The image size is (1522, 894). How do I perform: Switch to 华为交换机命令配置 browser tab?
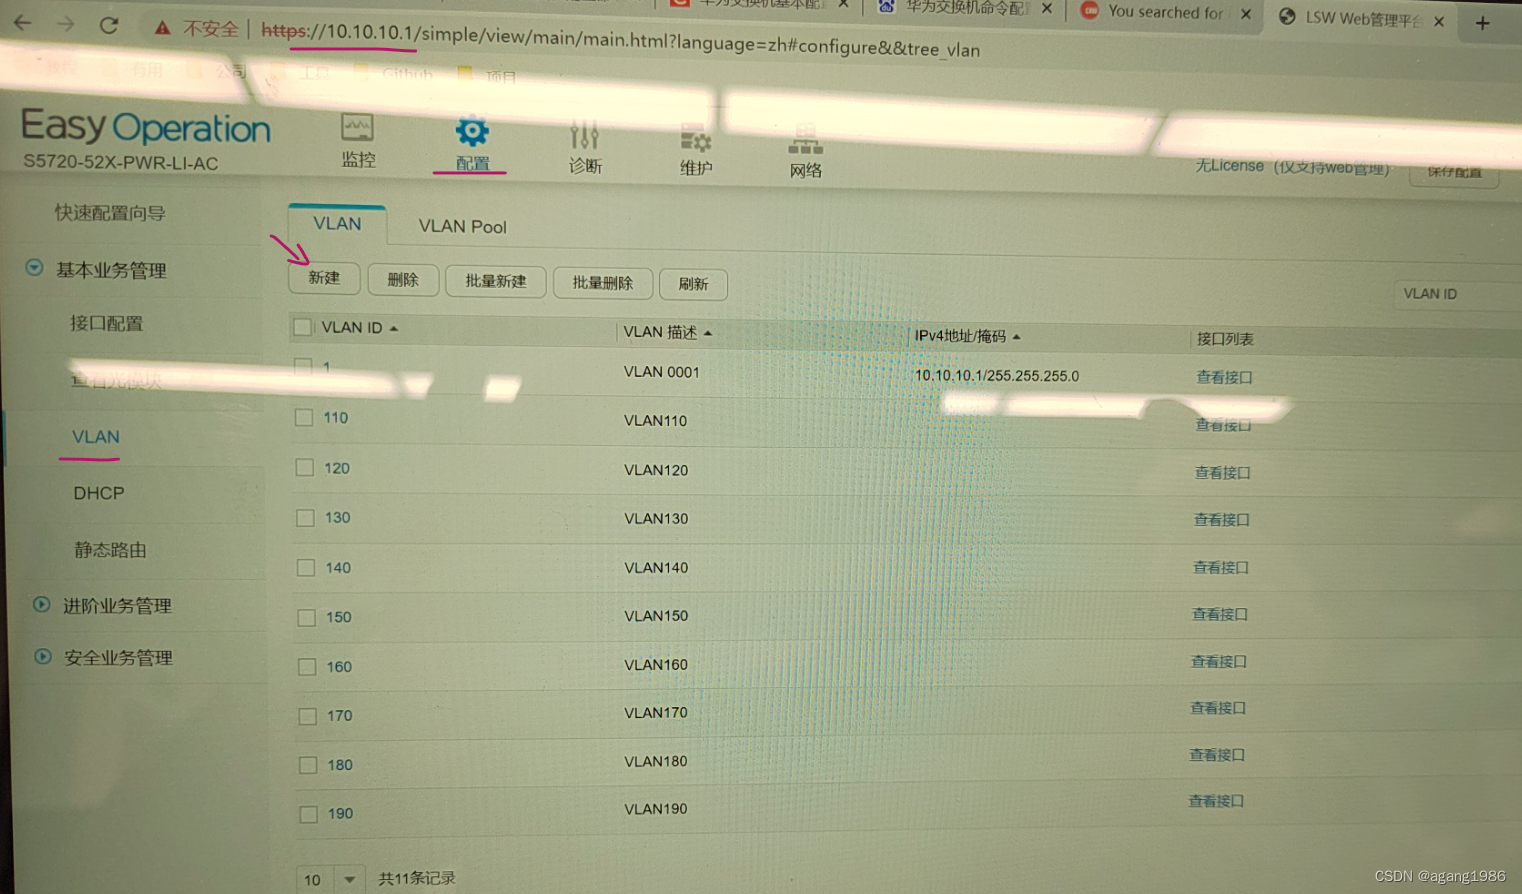[x=967, y=8]
